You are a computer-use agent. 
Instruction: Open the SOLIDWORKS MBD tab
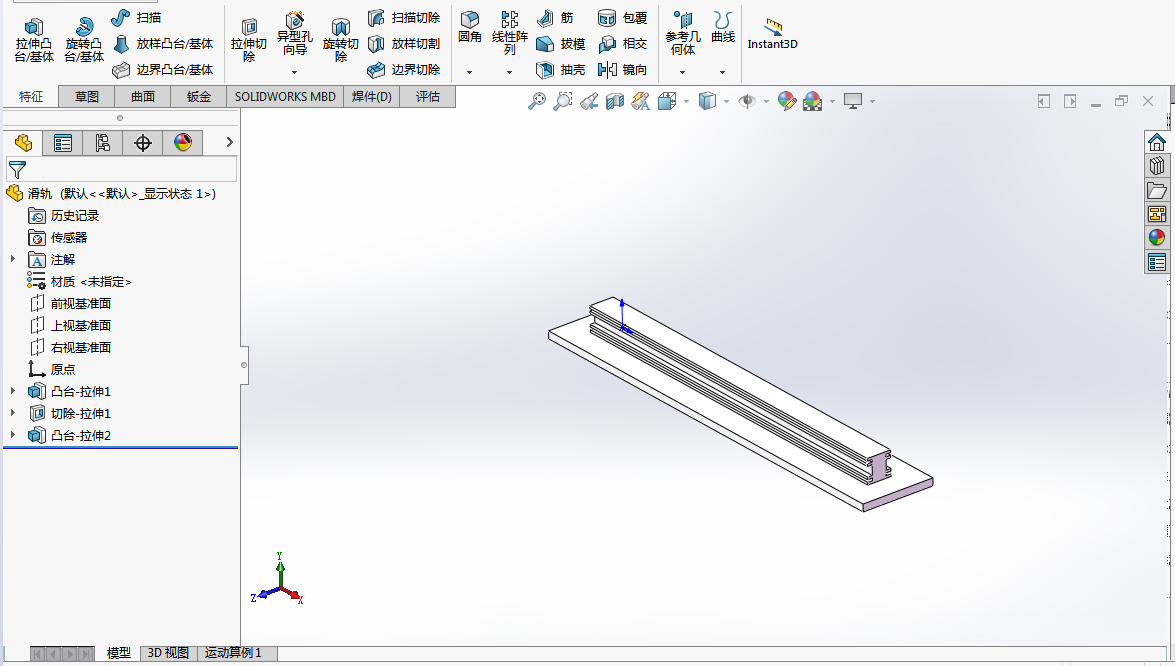(286, 97)
